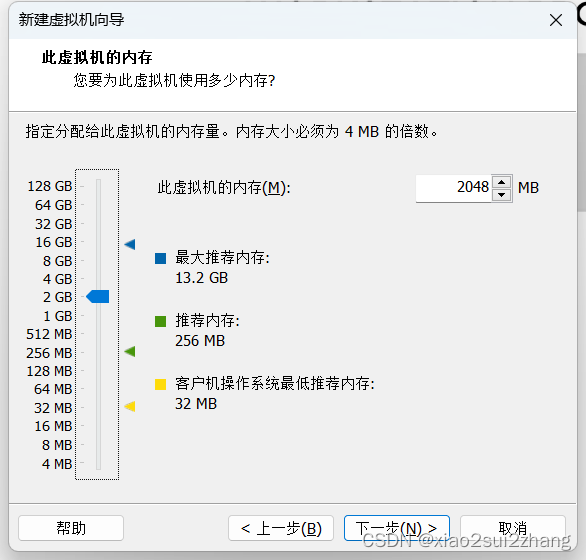Increase memory with the up spinner arrow

coord(502,182)
